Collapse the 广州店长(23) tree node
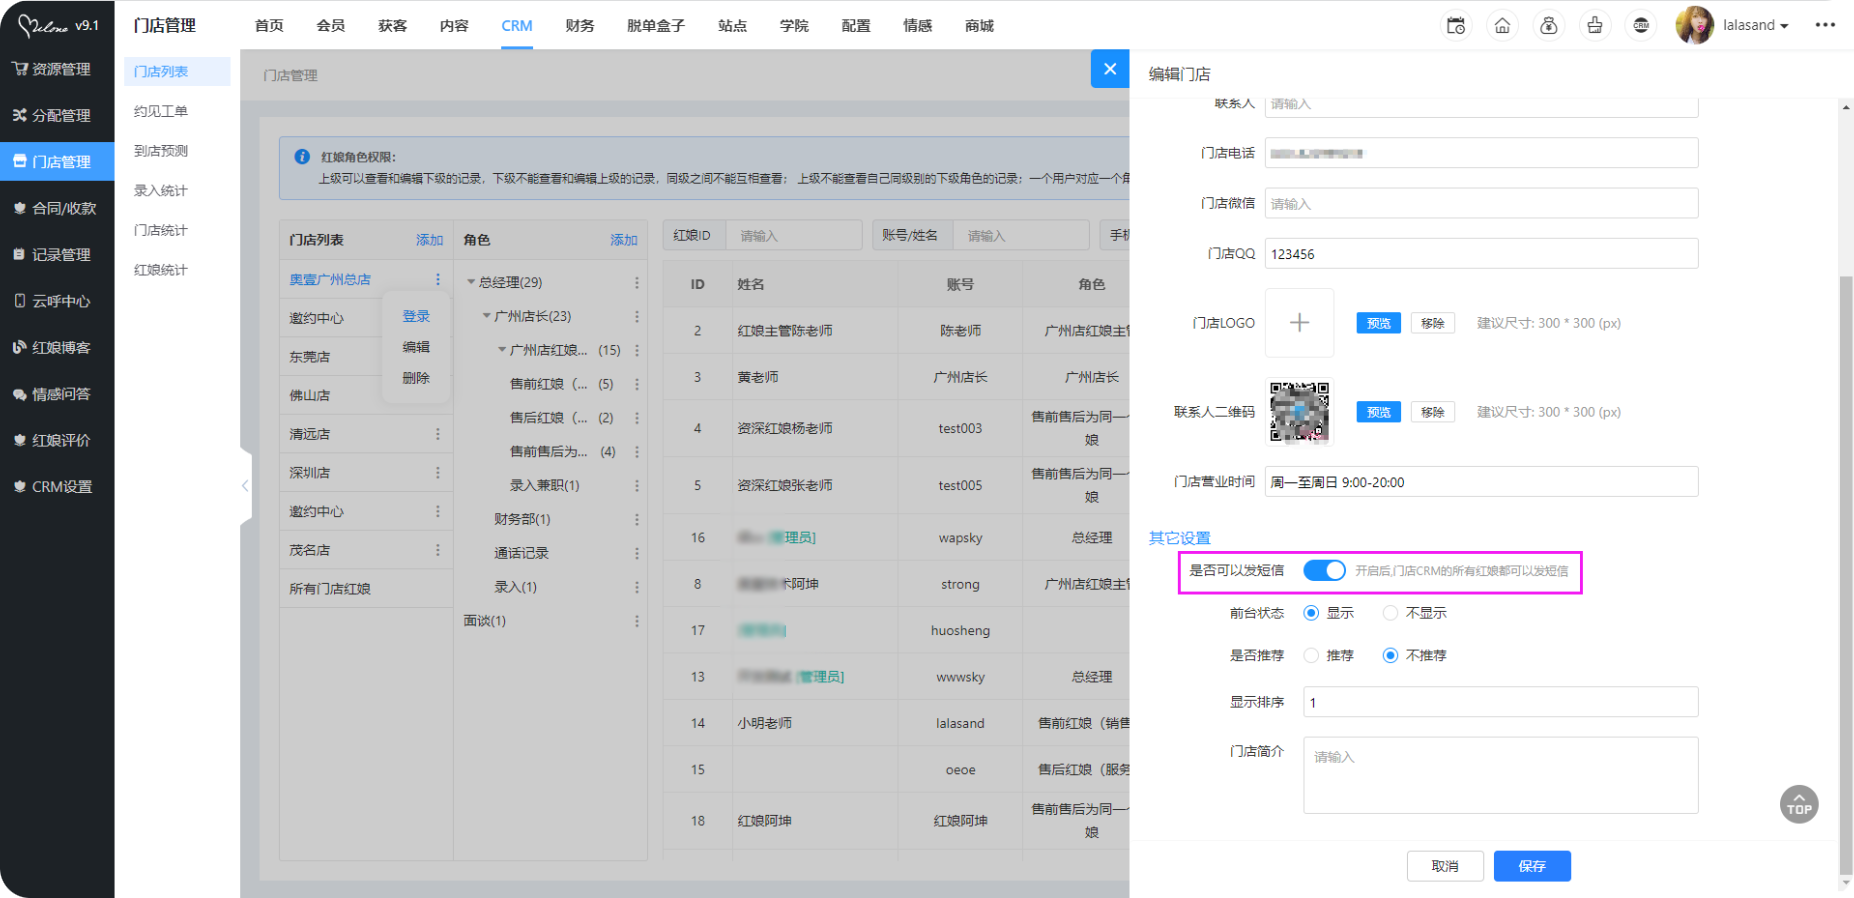Screen dimensions: 1854x898 (x=487, y=316)
